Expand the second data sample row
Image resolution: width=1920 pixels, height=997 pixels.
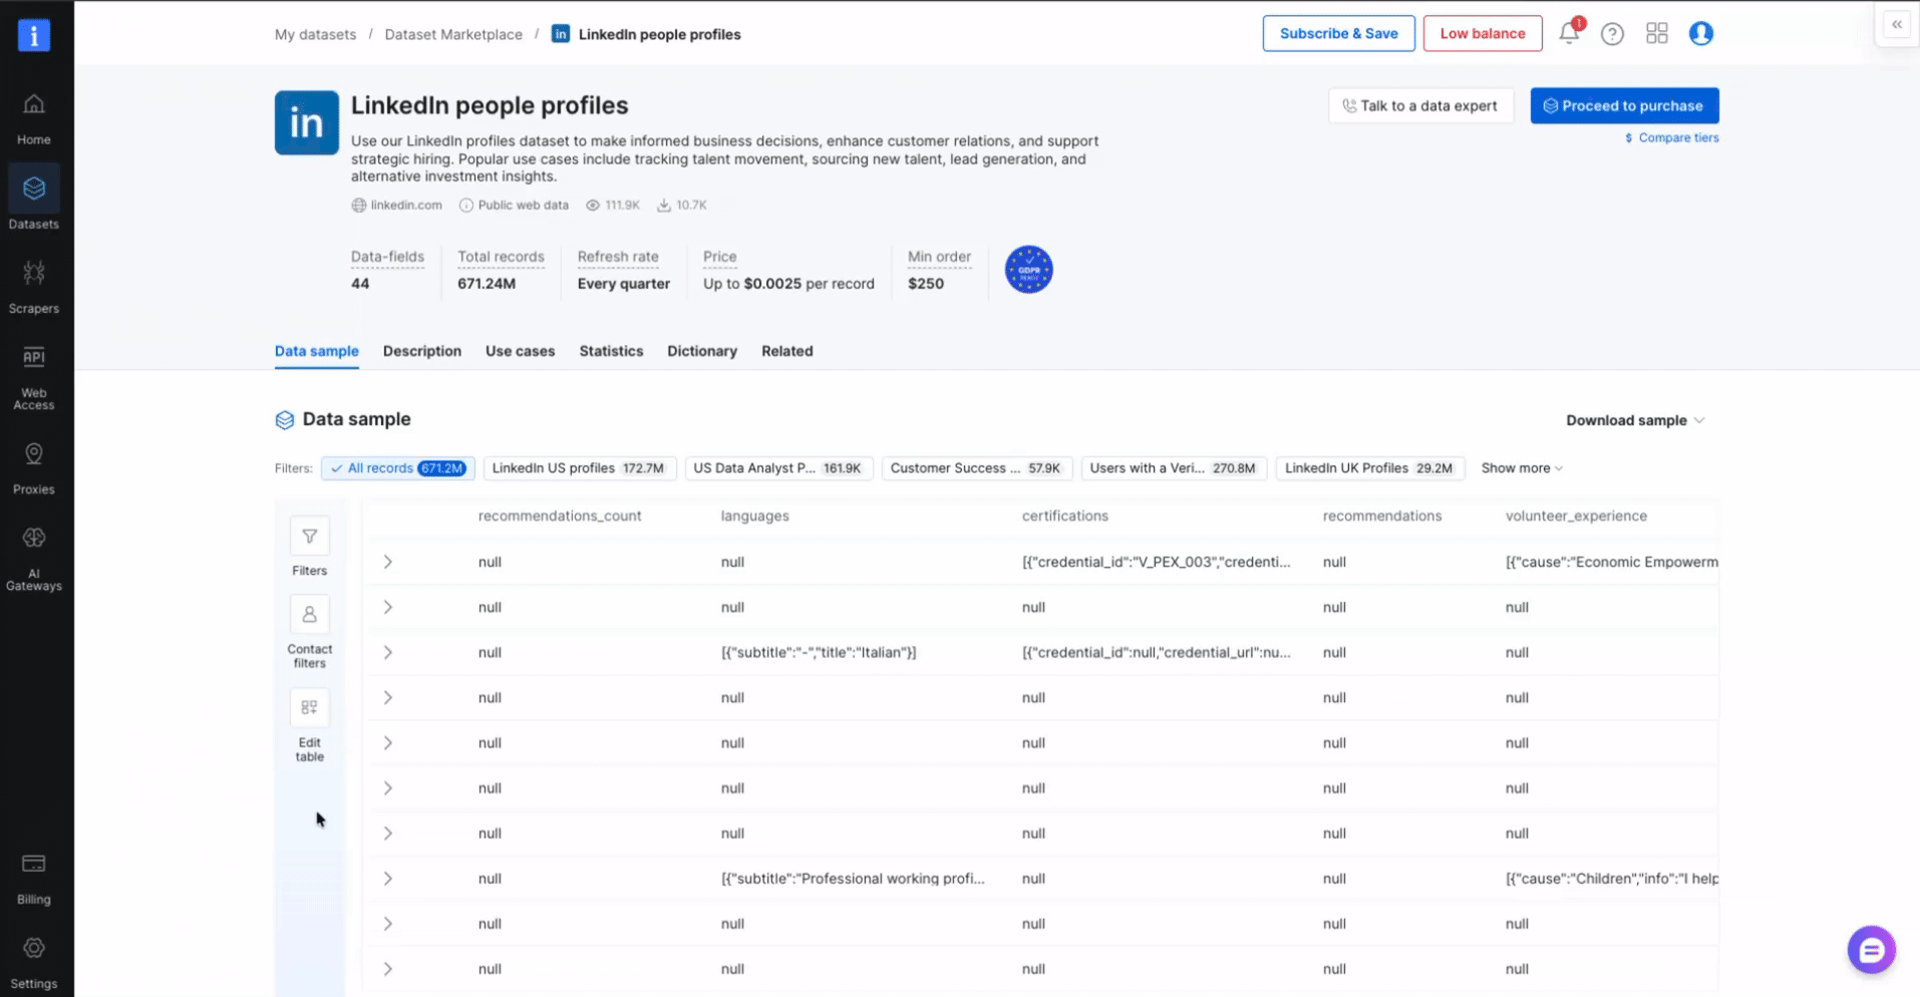pyautogui.click(x=388, y=607)
